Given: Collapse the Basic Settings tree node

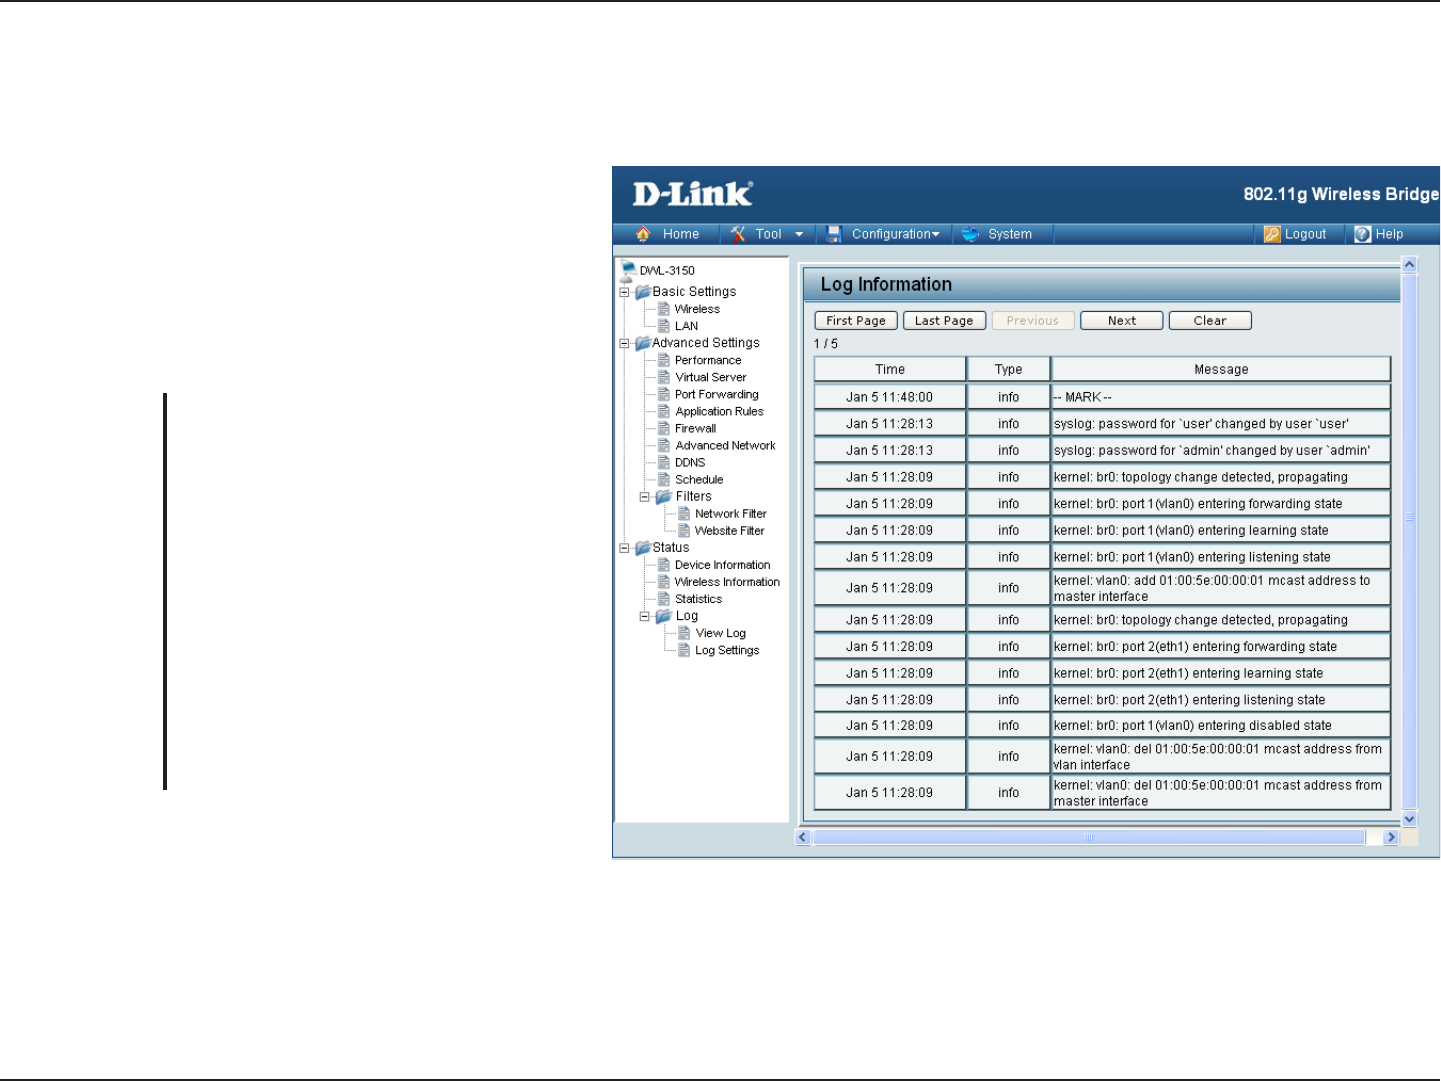Looking at the screenshot, I should [x=624, y=292].
